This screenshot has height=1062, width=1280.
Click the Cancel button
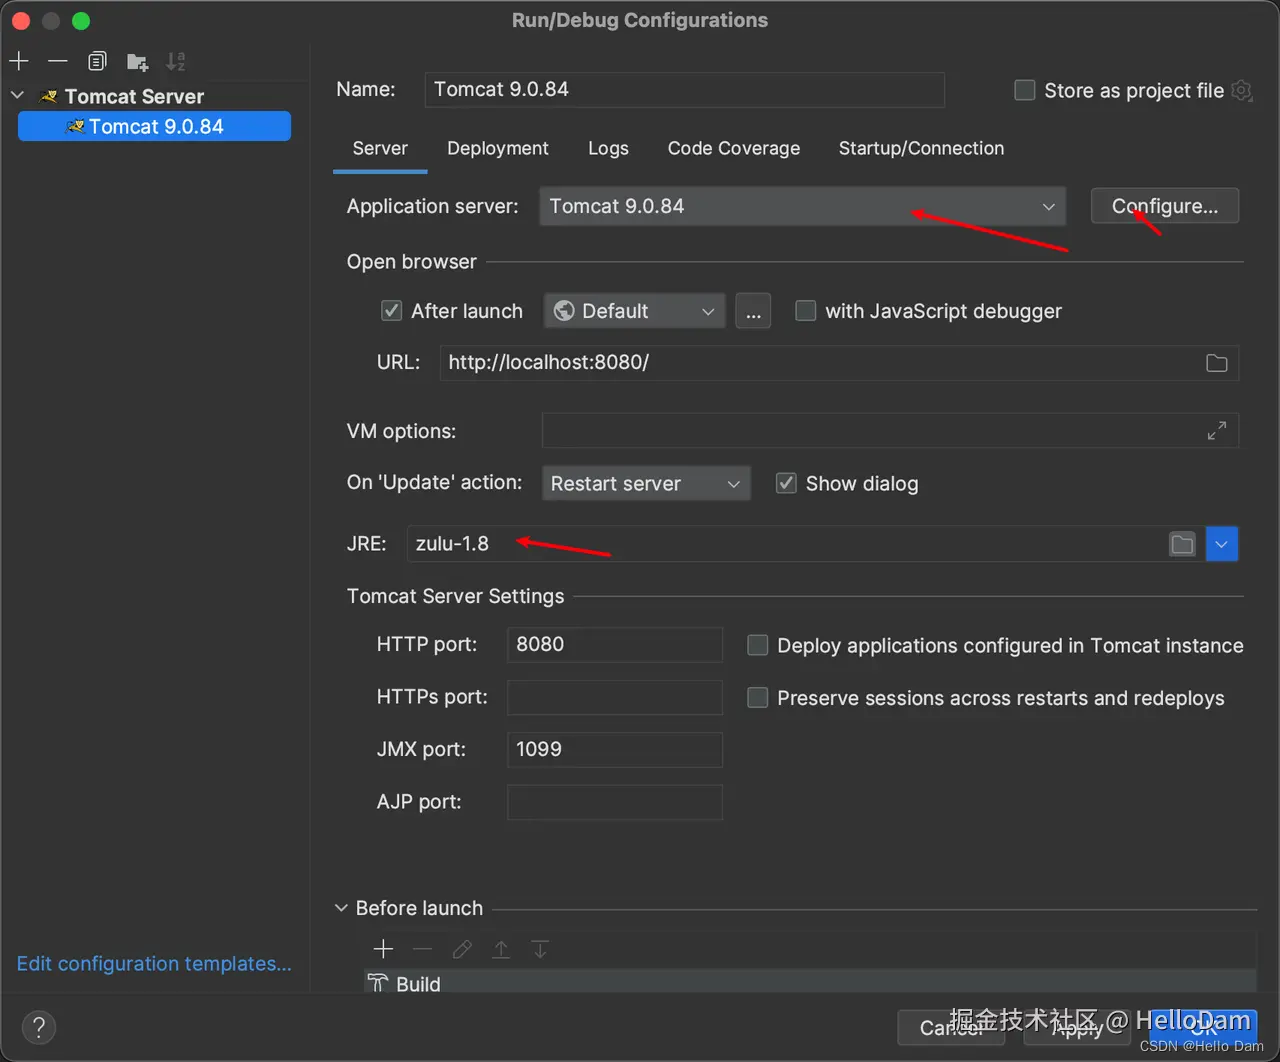(x=951, y=1027)
